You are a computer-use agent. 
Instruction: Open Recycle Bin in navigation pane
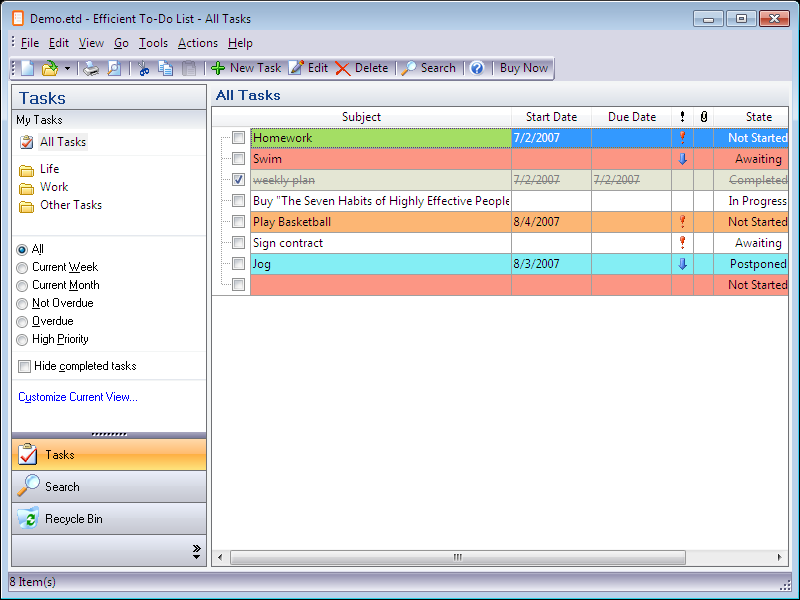coord(73,519)
